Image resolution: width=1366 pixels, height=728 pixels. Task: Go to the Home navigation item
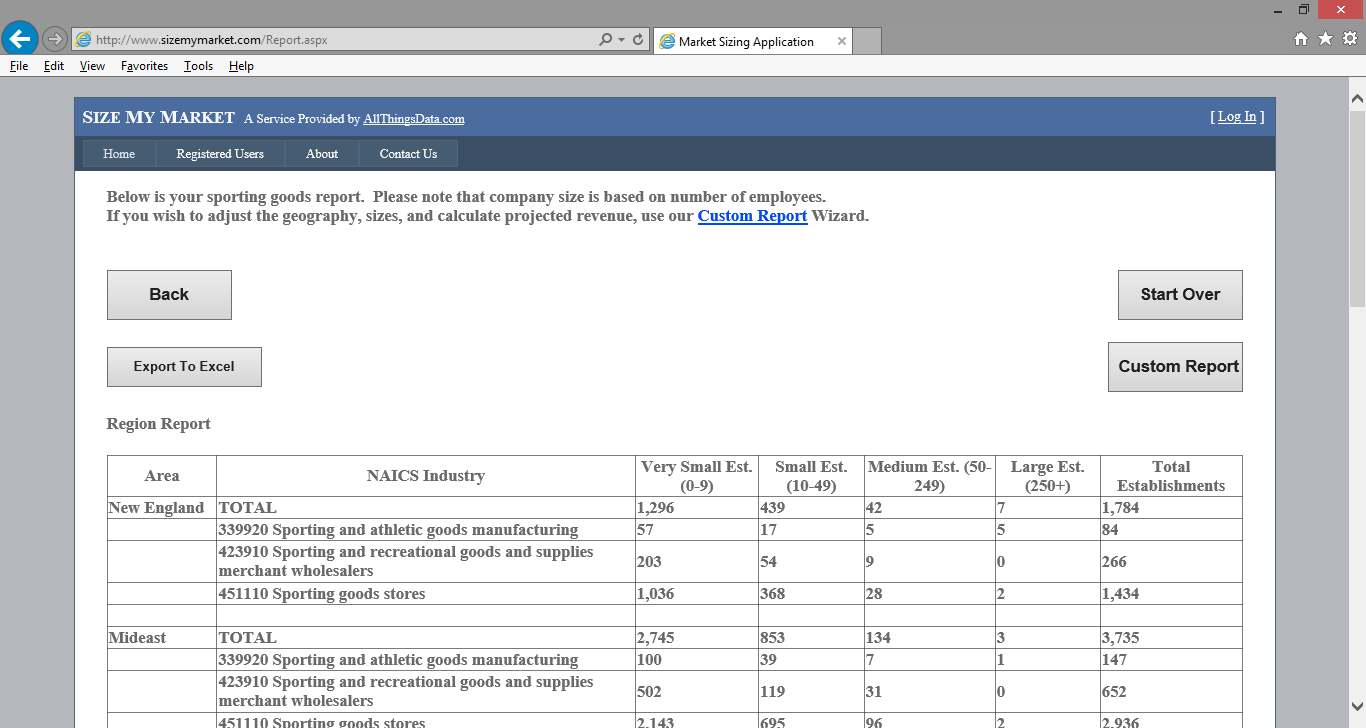(x=119, y=154)
